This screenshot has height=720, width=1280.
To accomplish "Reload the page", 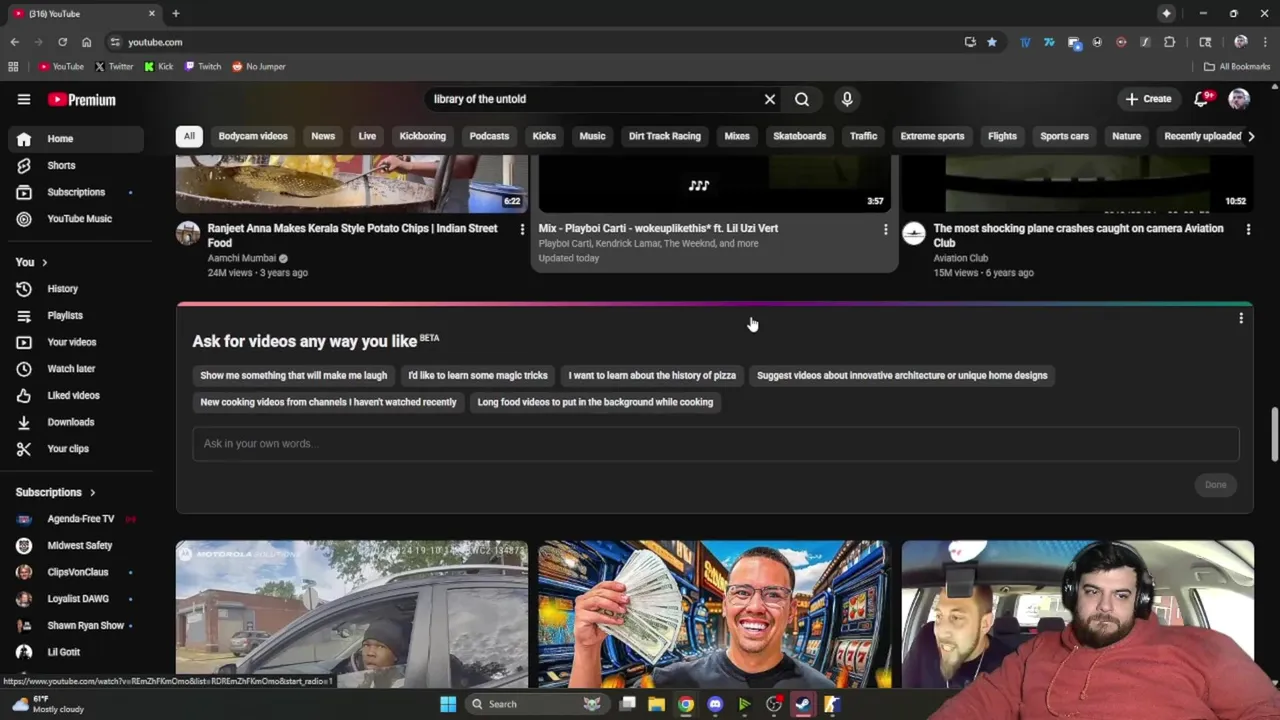I will [x=62, y=42].
